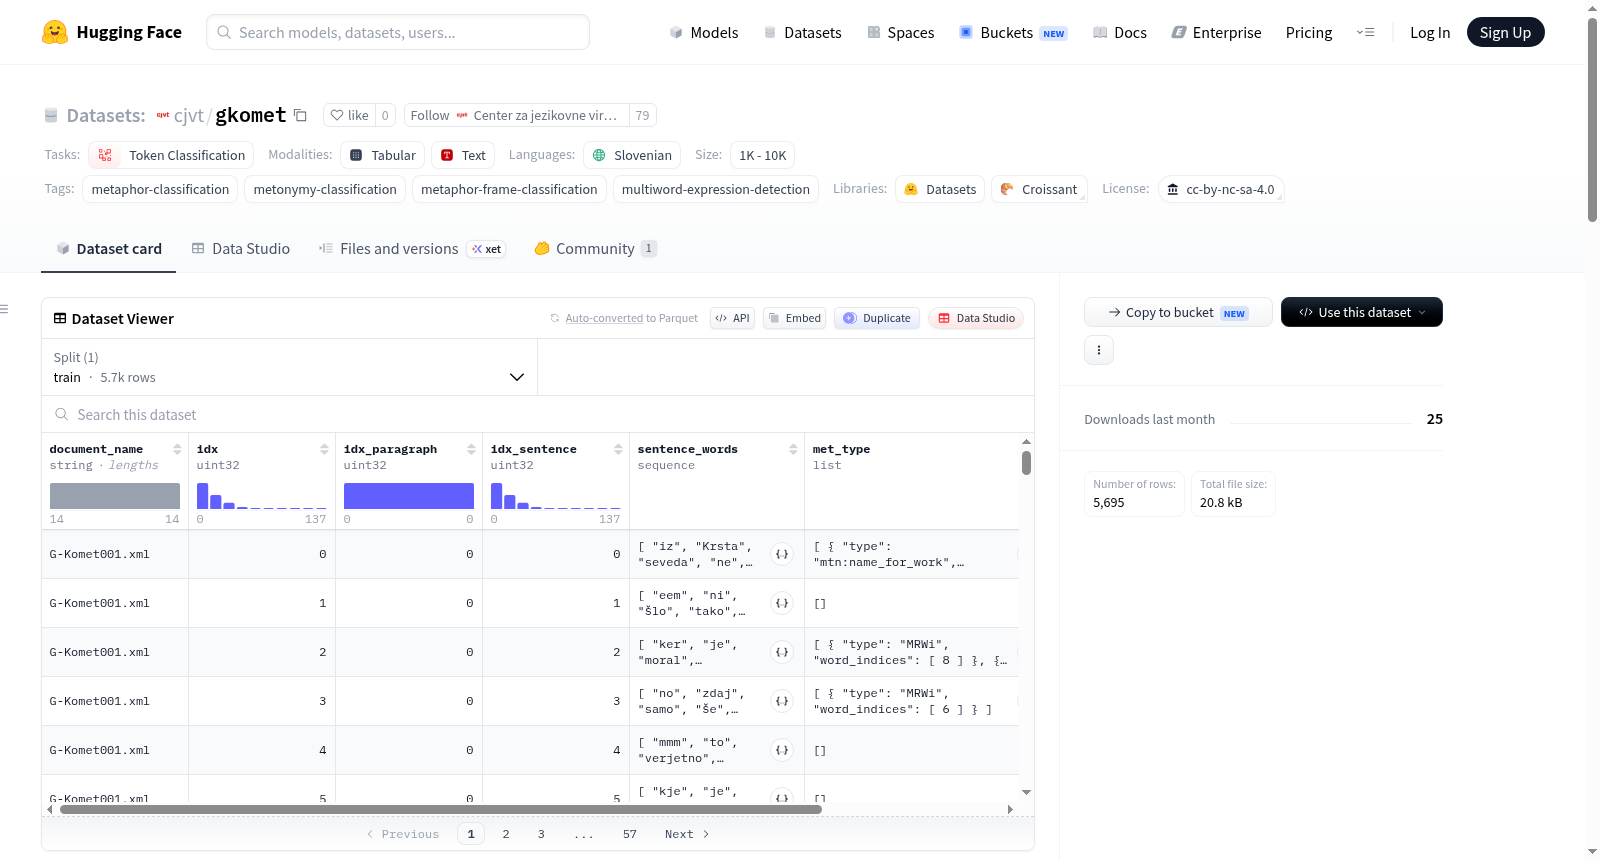Open the Use this dataset dropdown

[1361, 312]
